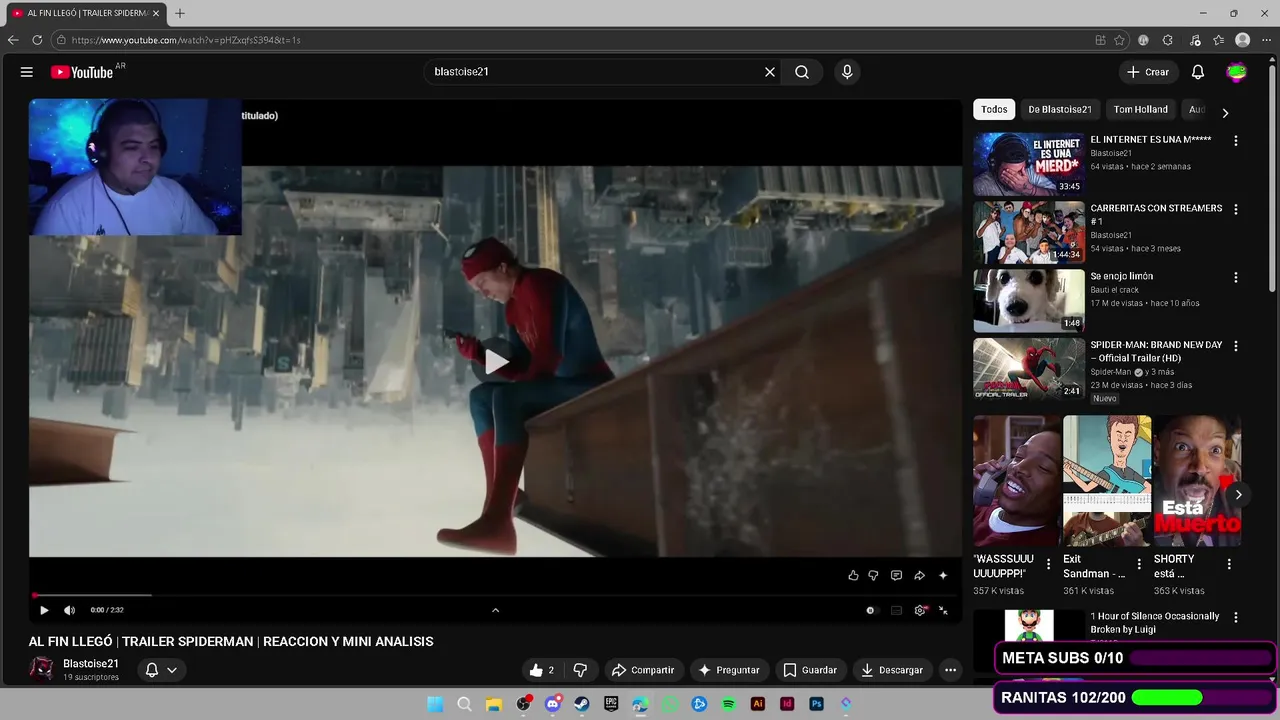
Task: Mute the video with the speaker icon
Action: (x=69, y=610)
